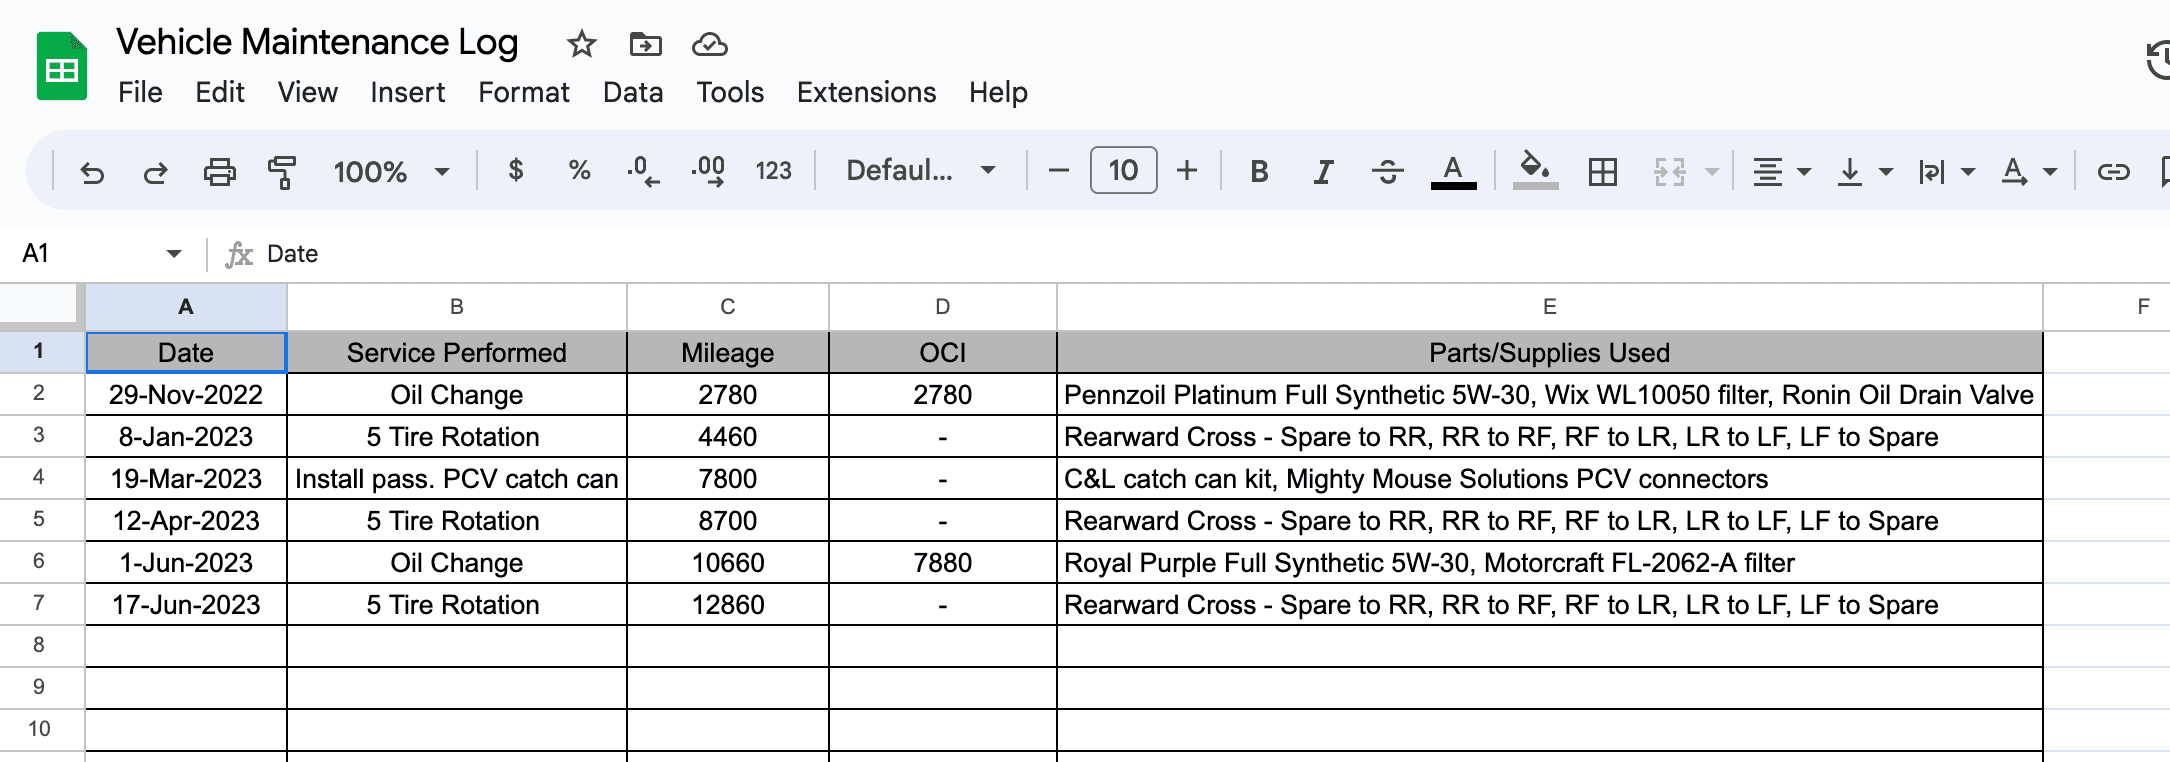Increase decimal places
This screenshot has width=2170, height=762.
[x=708, y=171]
